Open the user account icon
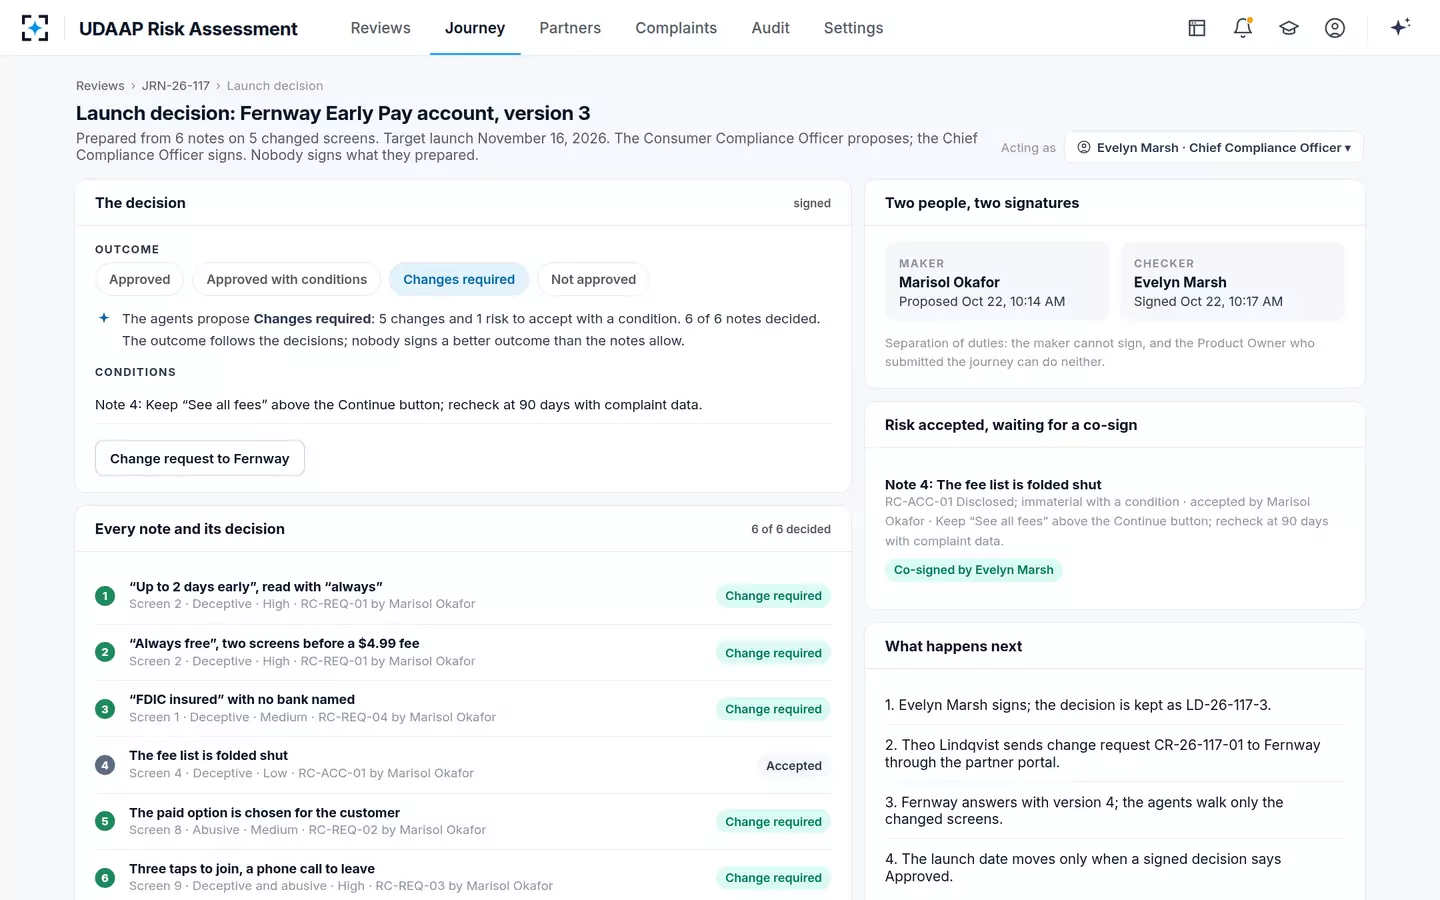Screen dimensions: 1440x900 pyautogui.click(x=1335, y=28)
